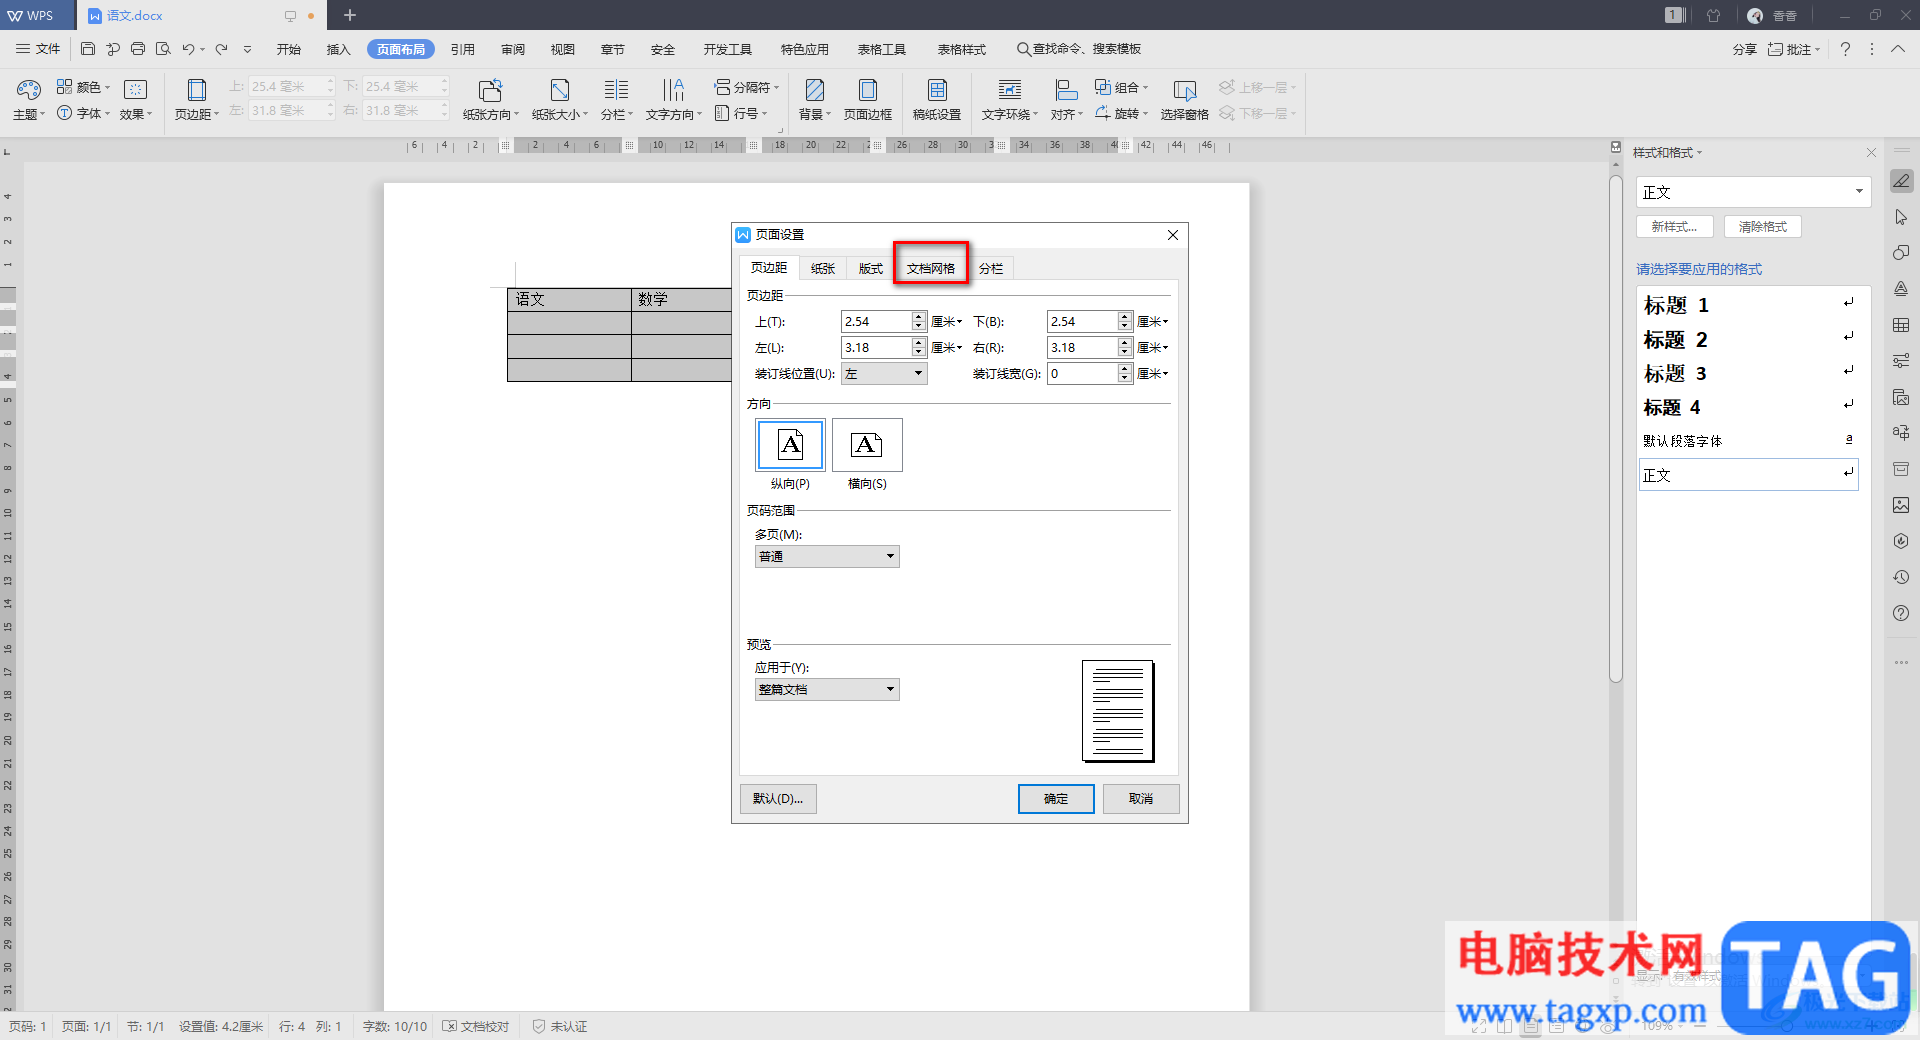Apply the 标题 3 style
The image size is (1920, 1040).
pyautogui.click(x=1748, y=373)
